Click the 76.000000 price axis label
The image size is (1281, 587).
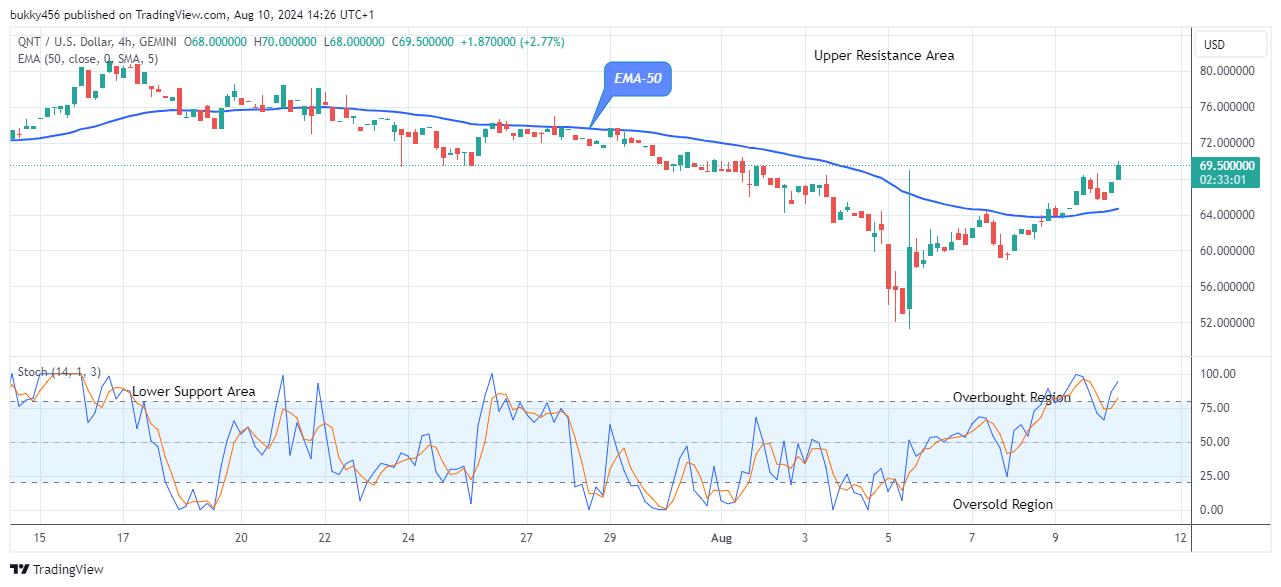point(1229,107)
